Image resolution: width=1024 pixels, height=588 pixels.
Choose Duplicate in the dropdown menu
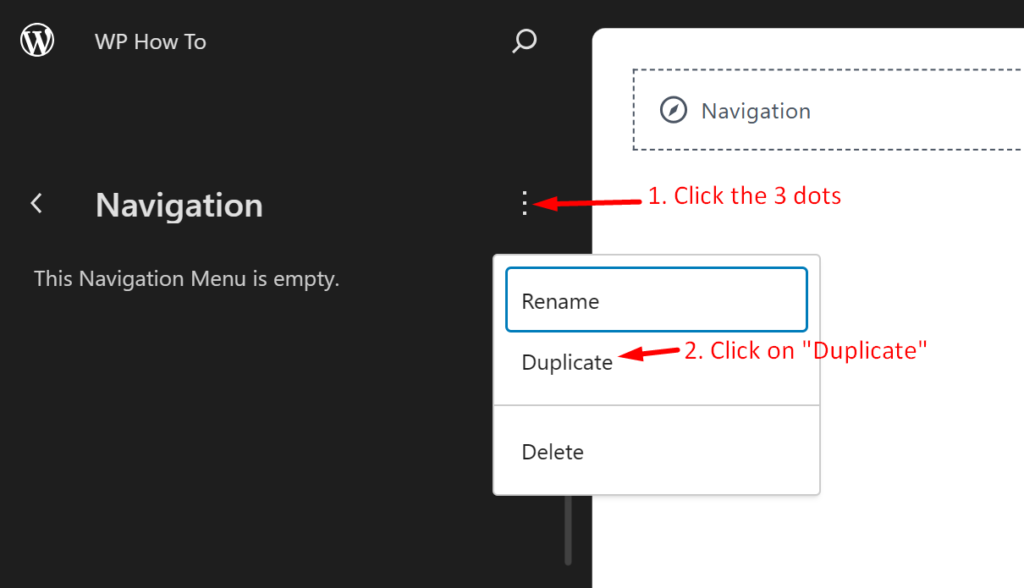[567, 363]
